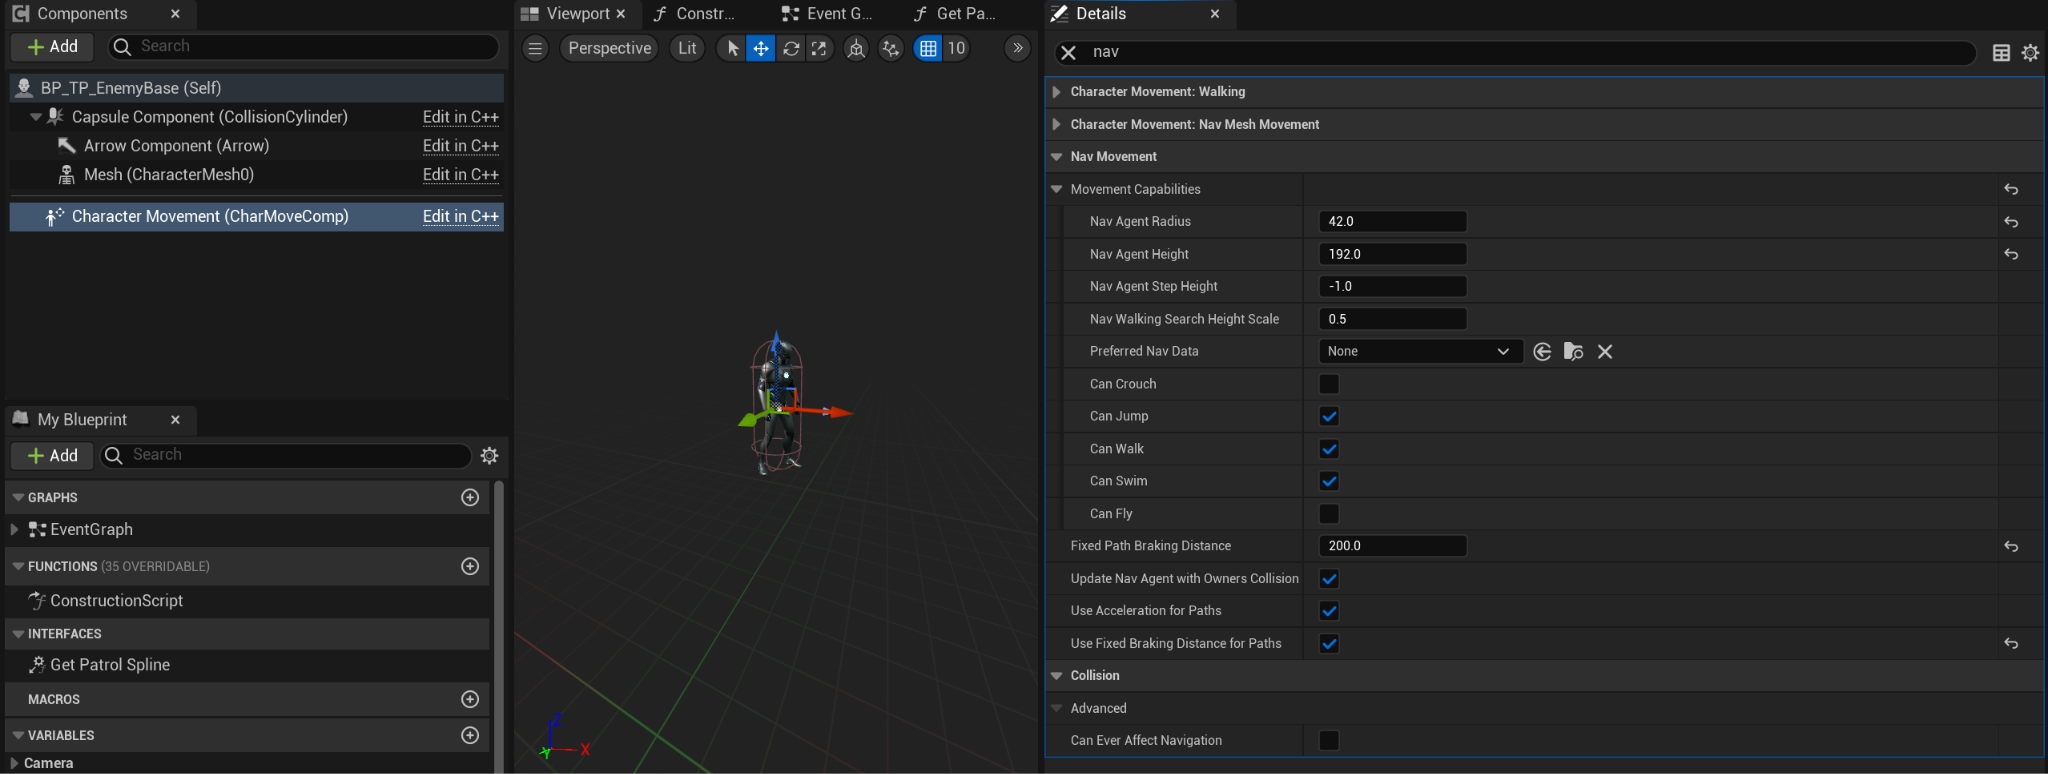Activate the scale gizmo tool
Screen dimensions: 2048x774
point(819,48)
